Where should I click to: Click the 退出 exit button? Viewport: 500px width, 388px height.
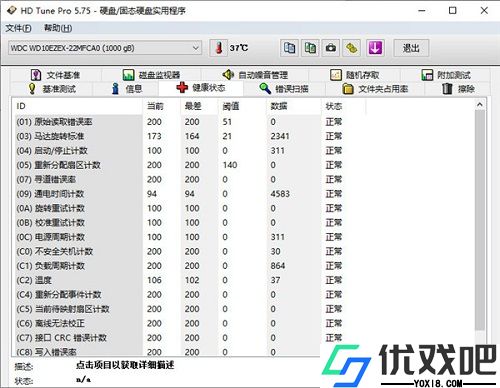click(411, 48)
